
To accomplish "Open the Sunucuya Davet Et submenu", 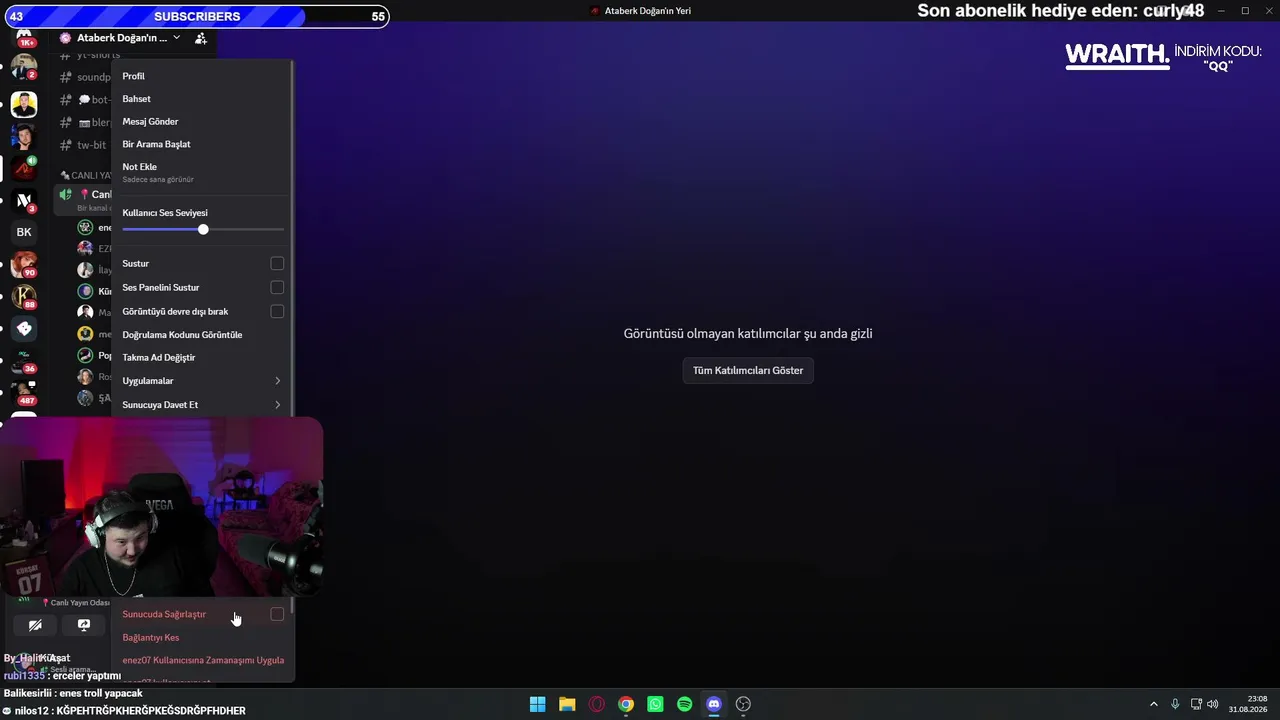I will (202, 405).
